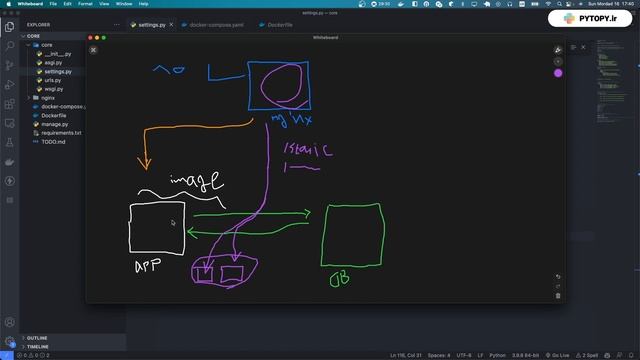This screenshot has height=360, width=640.
Task: Click UTF-8 encoding in status bar
Action: (464, 356)
